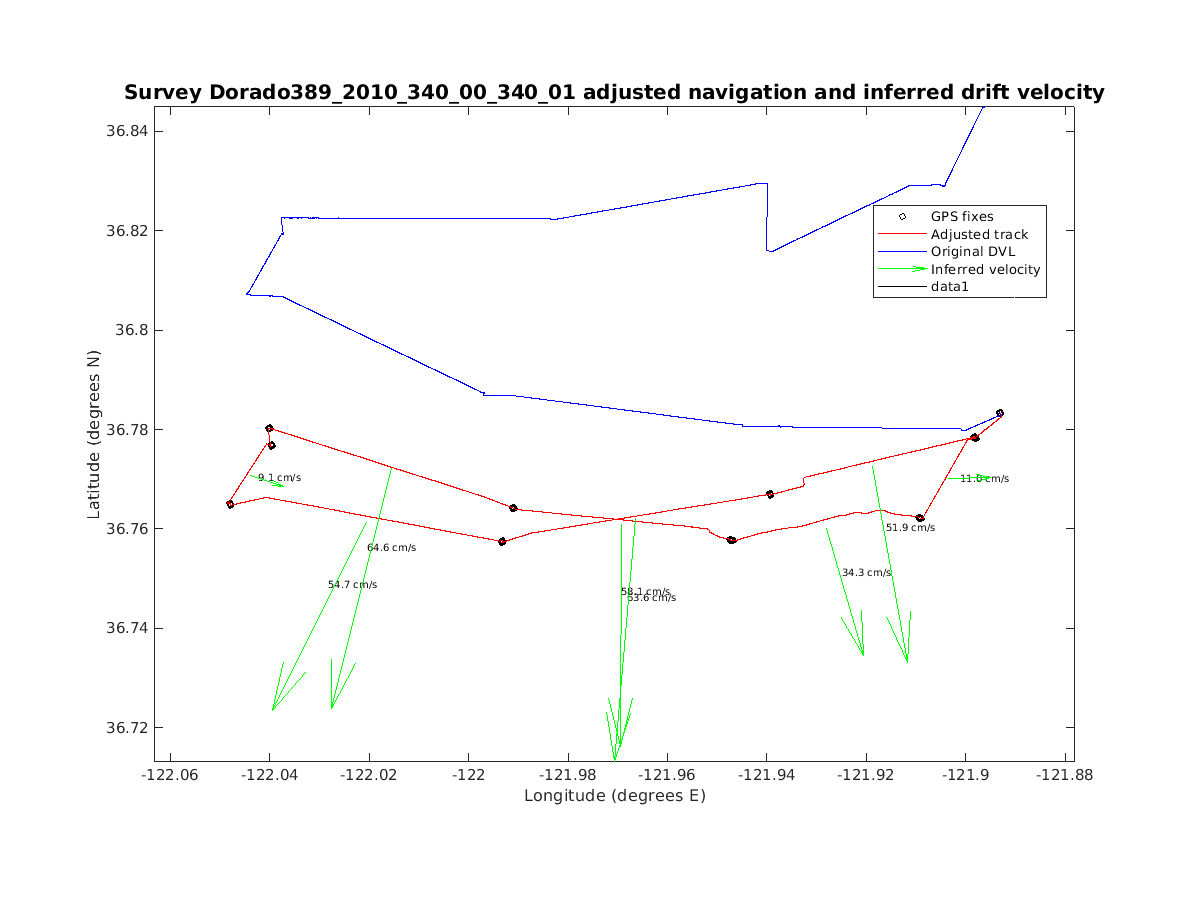Click the '51.9 cm/s' velocity annotation
1188x900 pixels.
[910, 527]
